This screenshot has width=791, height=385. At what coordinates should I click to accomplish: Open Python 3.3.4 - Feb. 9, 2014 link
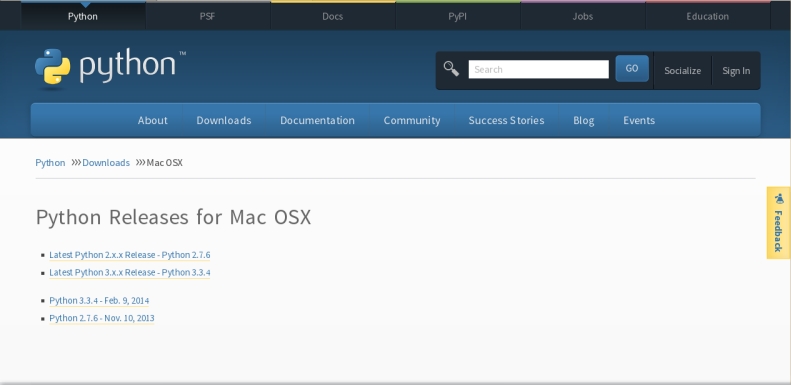coord(99,301)
